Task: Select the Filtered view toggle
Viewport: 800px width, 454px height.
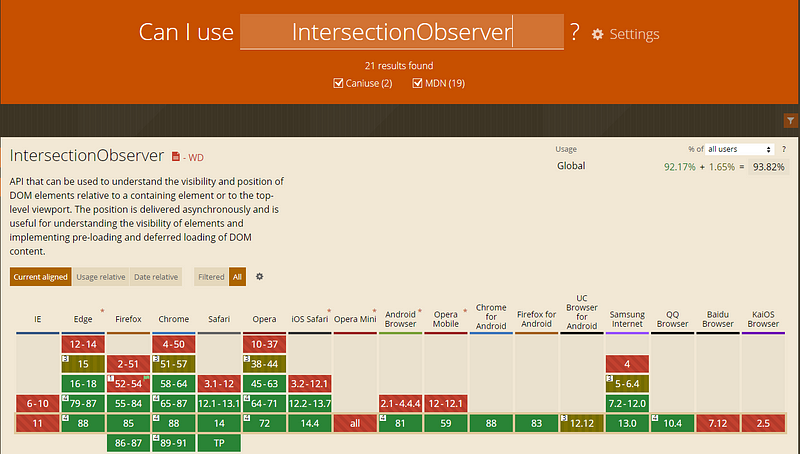Action: (x=211, y=277)
